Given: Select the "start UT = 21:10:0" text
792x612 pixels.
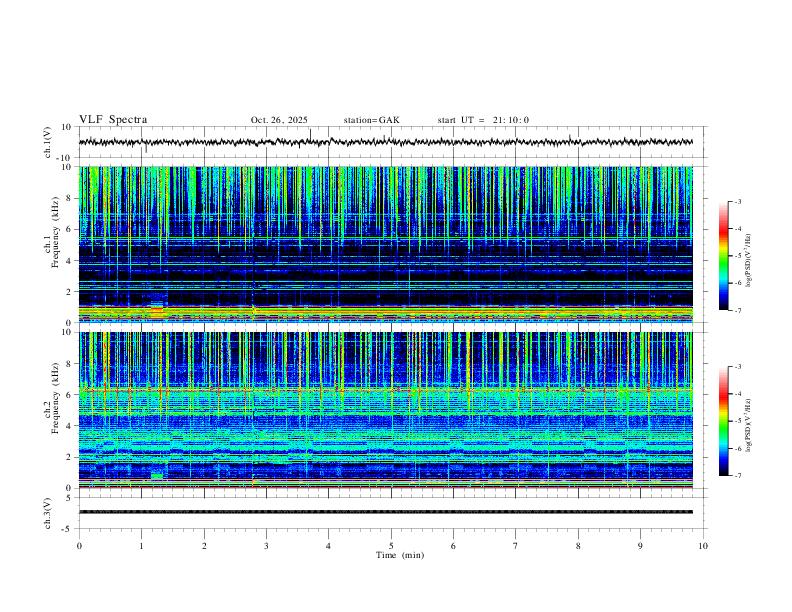Looking at the screenshot, I should (483, 120).
